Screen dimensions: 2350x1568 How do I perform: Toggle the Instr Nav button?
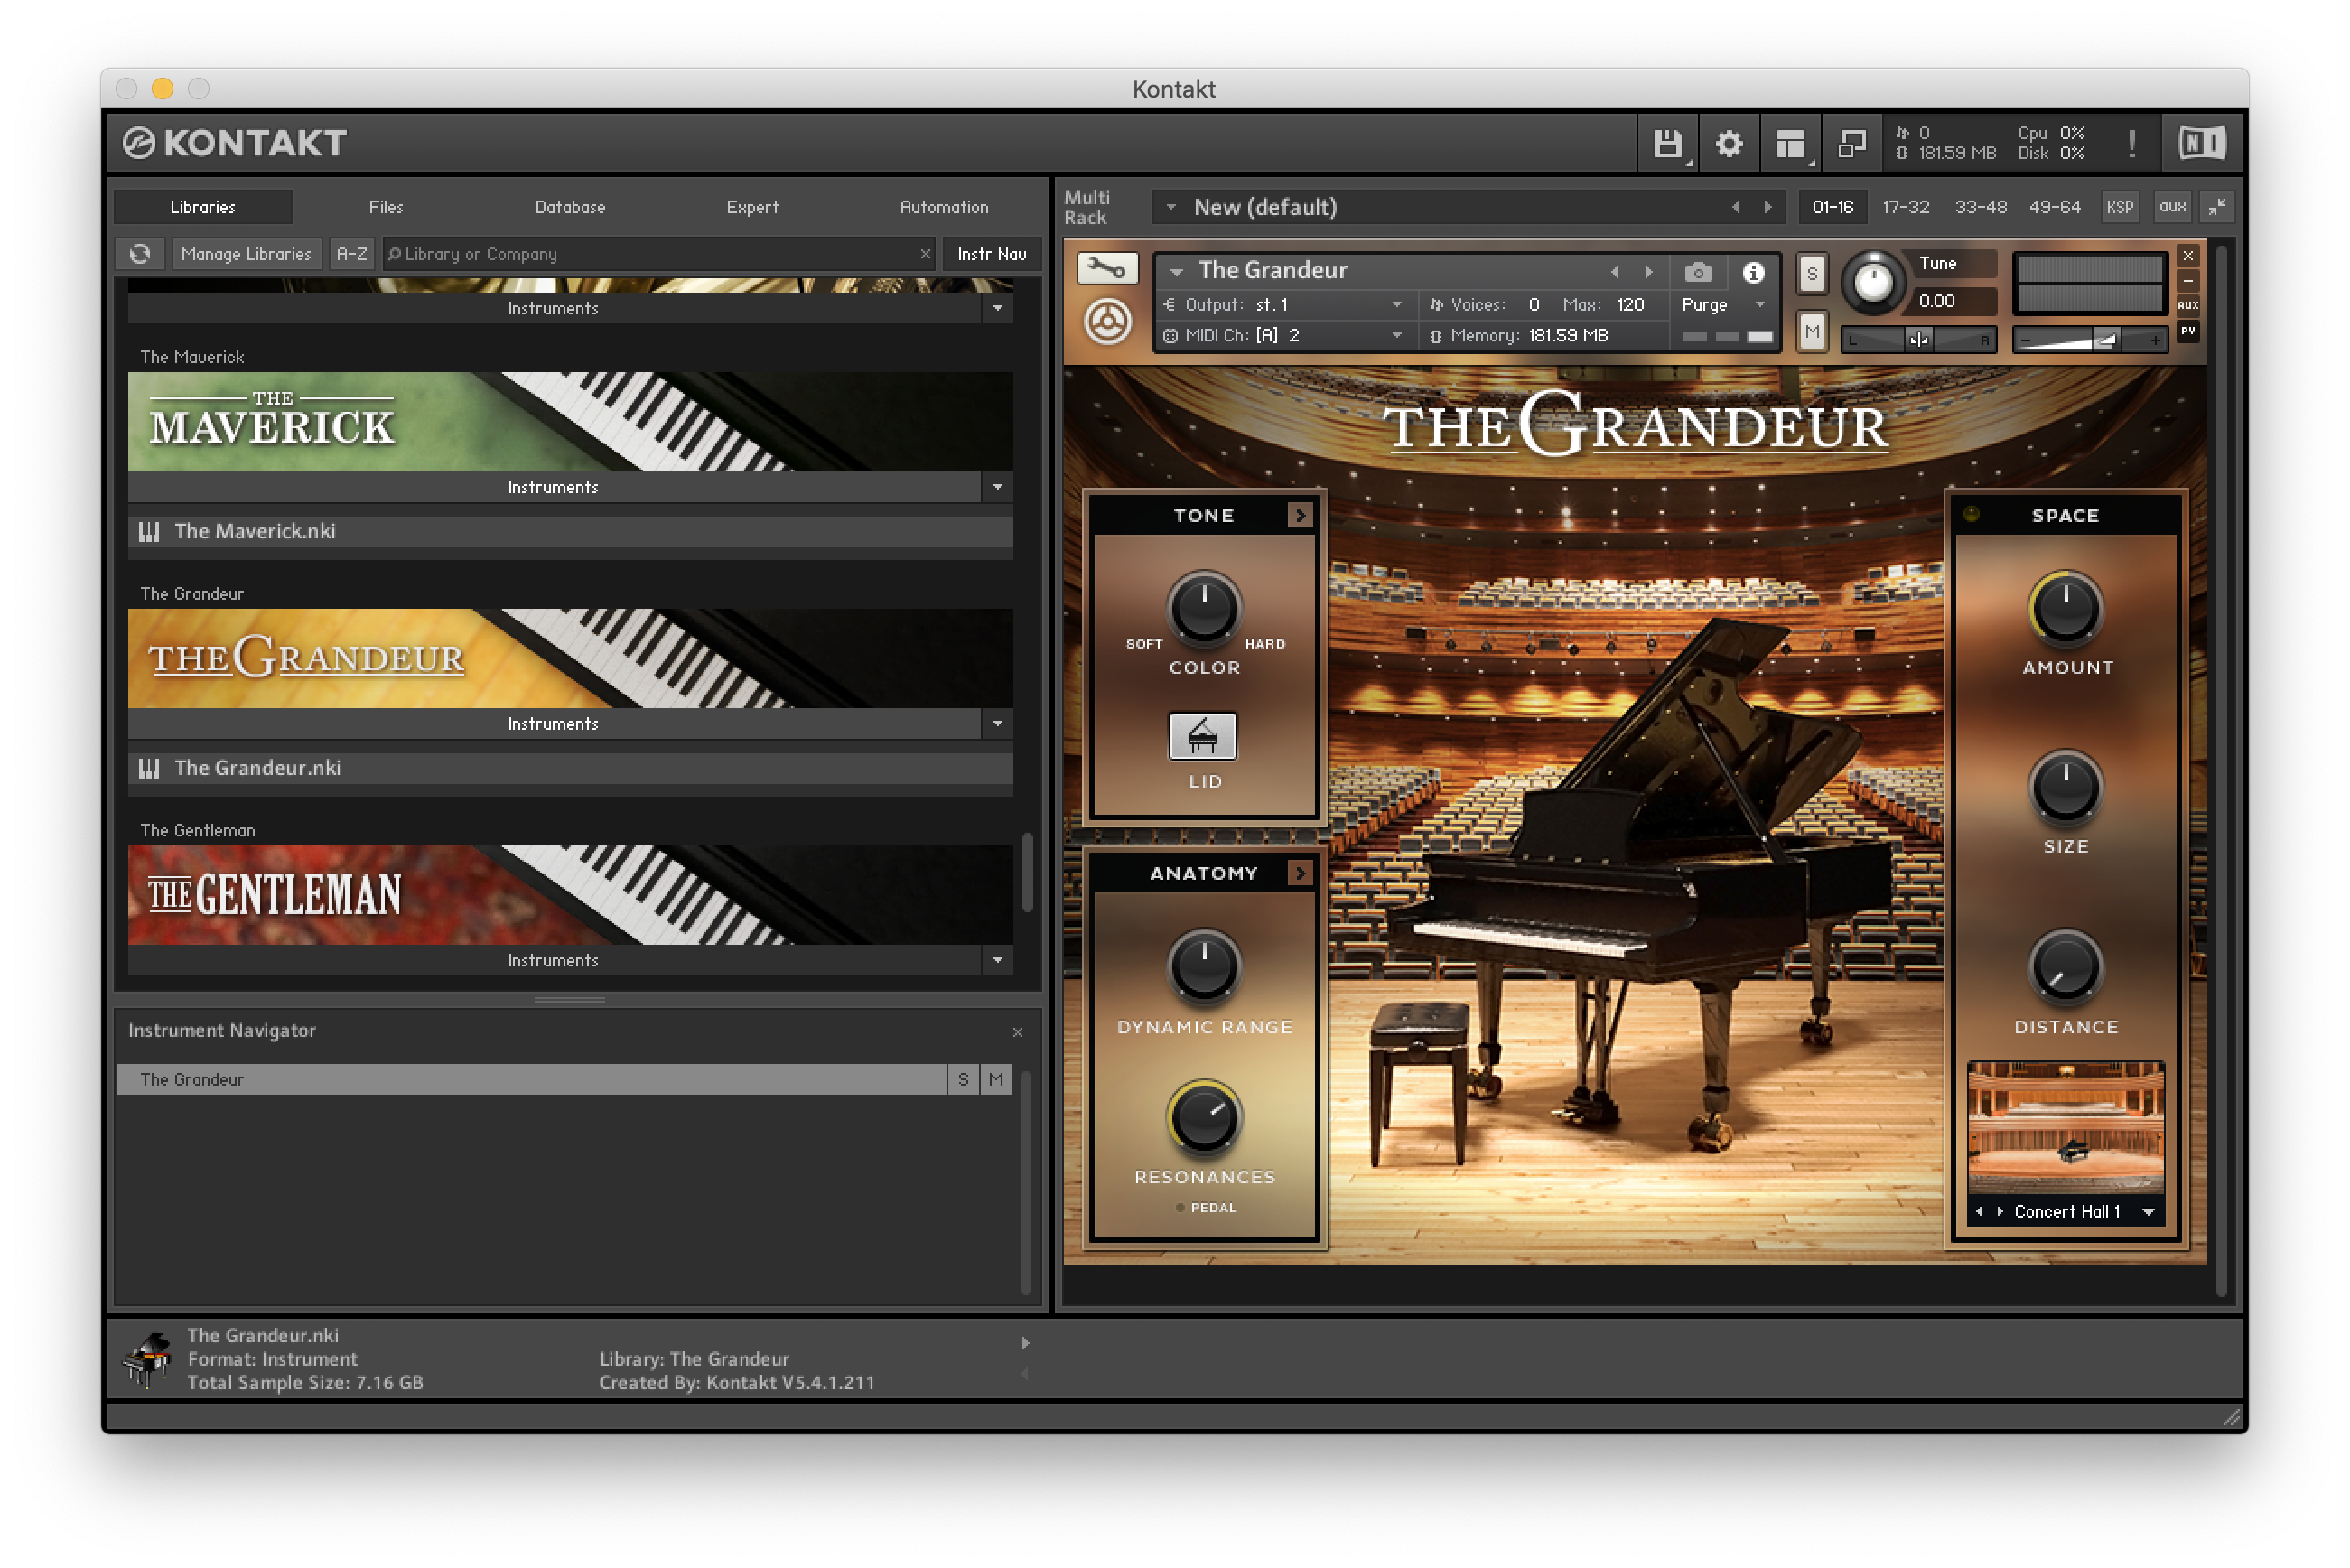(x=991, y=254)
